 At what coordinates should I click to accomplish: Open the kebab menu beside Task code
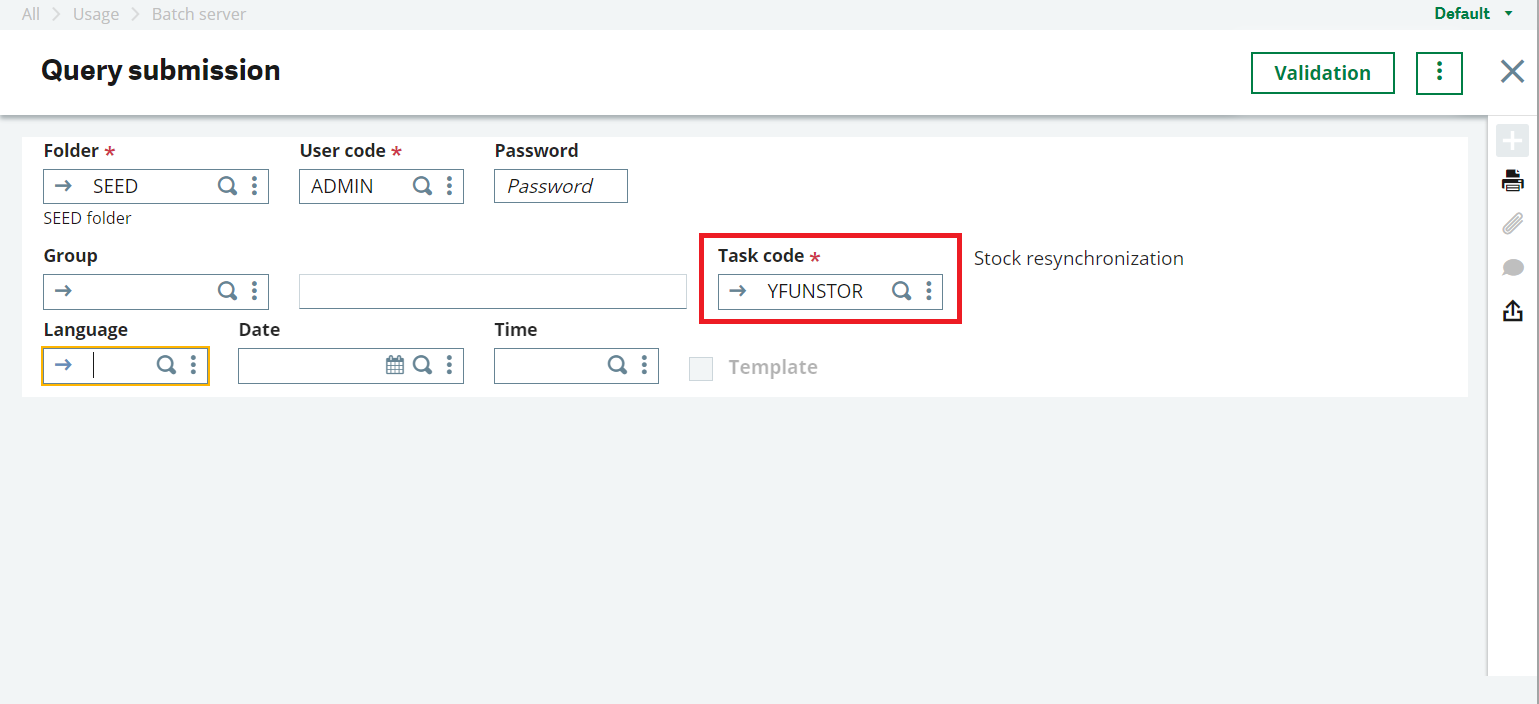929,291
